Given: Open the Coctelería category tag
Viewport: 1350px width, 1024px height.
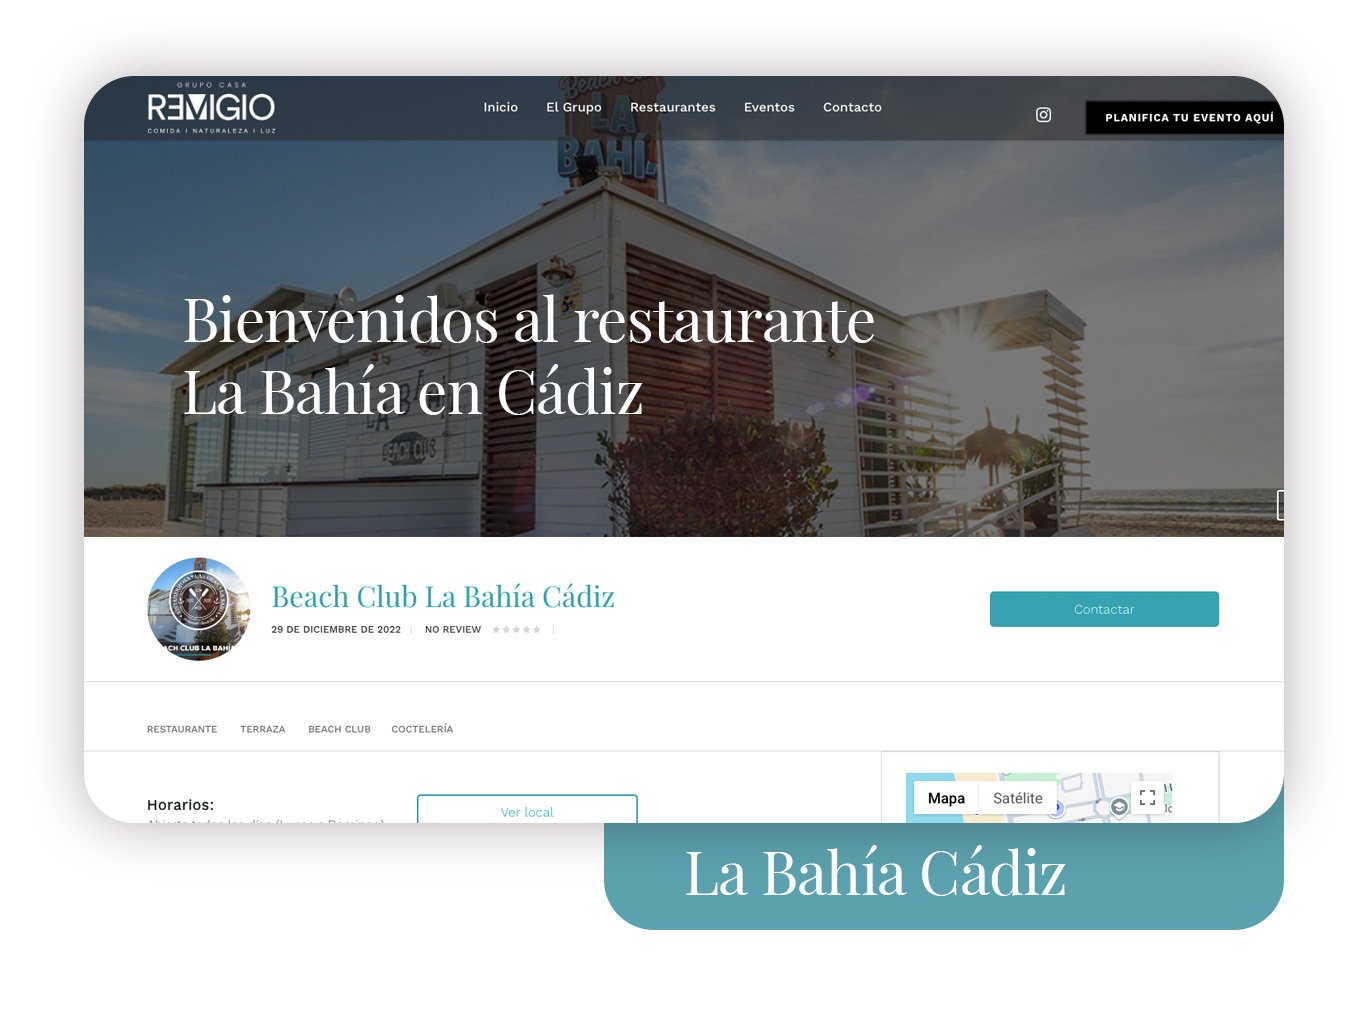Looking at the screenshot, I should pos(422,730).
